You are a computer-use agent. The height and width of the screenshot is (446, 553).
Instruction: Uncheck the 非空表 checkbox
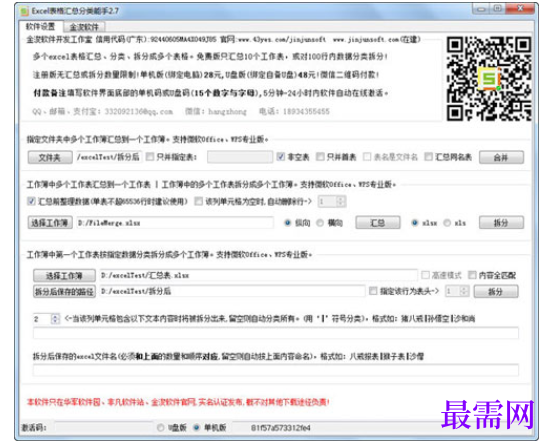click(x=280, y=157)
